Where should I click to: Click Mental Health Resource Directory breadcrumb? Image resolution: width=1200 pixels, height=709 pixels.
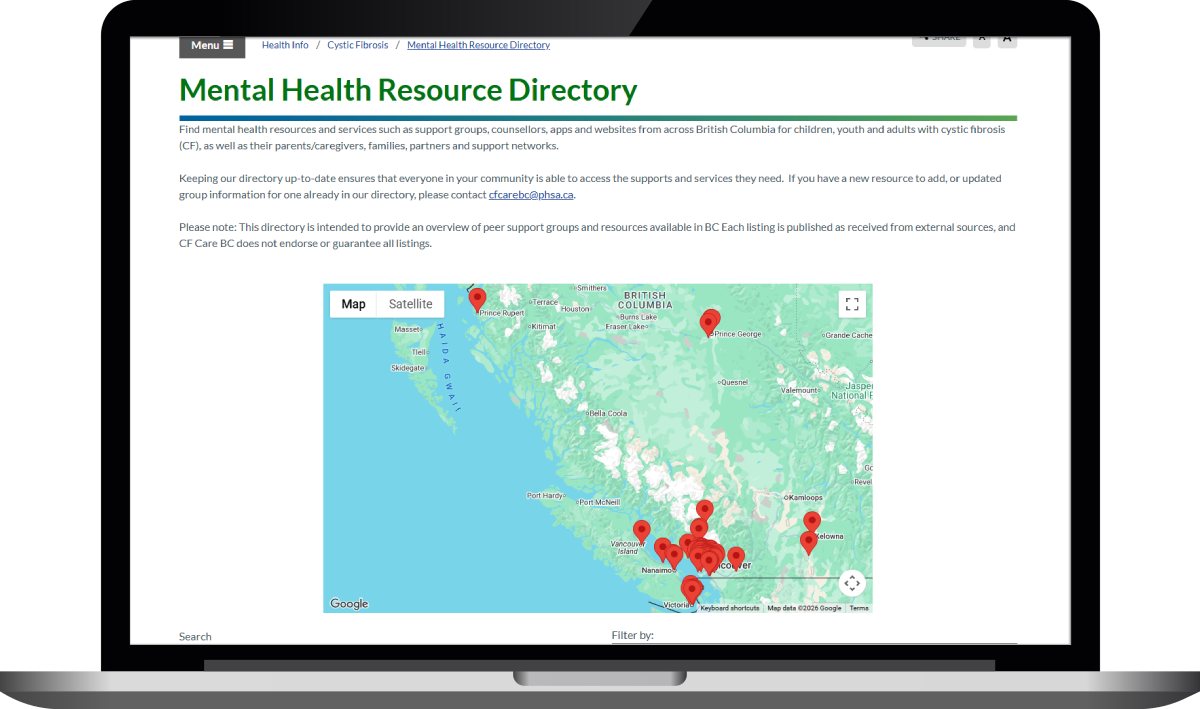click(478, 45)
